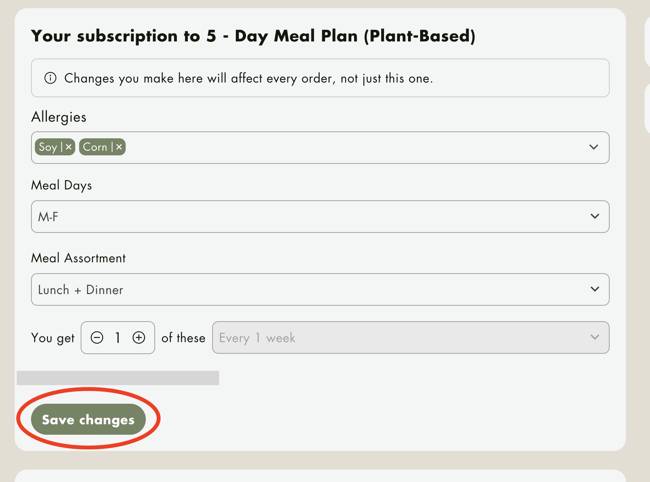
Task: Open the Meal Days dropdown chevron
Action: pos(594,216)
